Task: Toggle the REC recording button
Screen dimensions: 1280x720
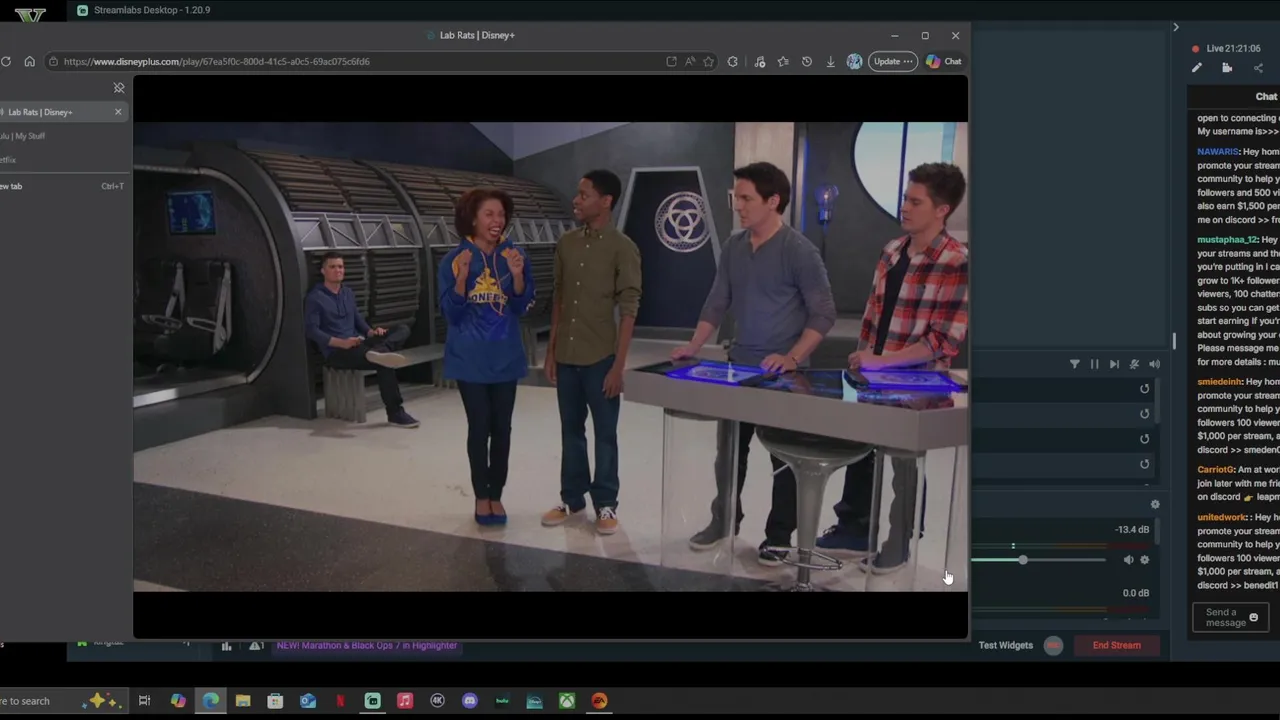Action: (1053, 645)
